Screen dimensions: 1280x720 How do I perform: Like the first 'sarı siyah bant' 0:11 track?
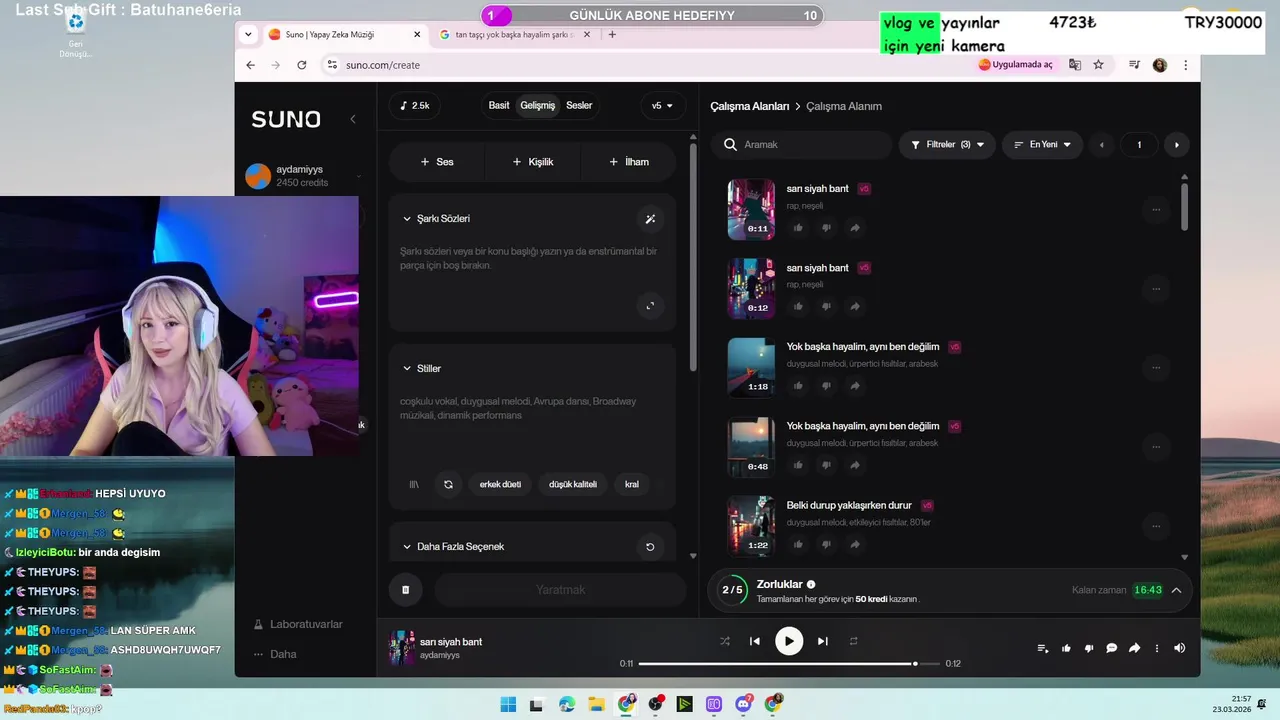click(798, 227)
